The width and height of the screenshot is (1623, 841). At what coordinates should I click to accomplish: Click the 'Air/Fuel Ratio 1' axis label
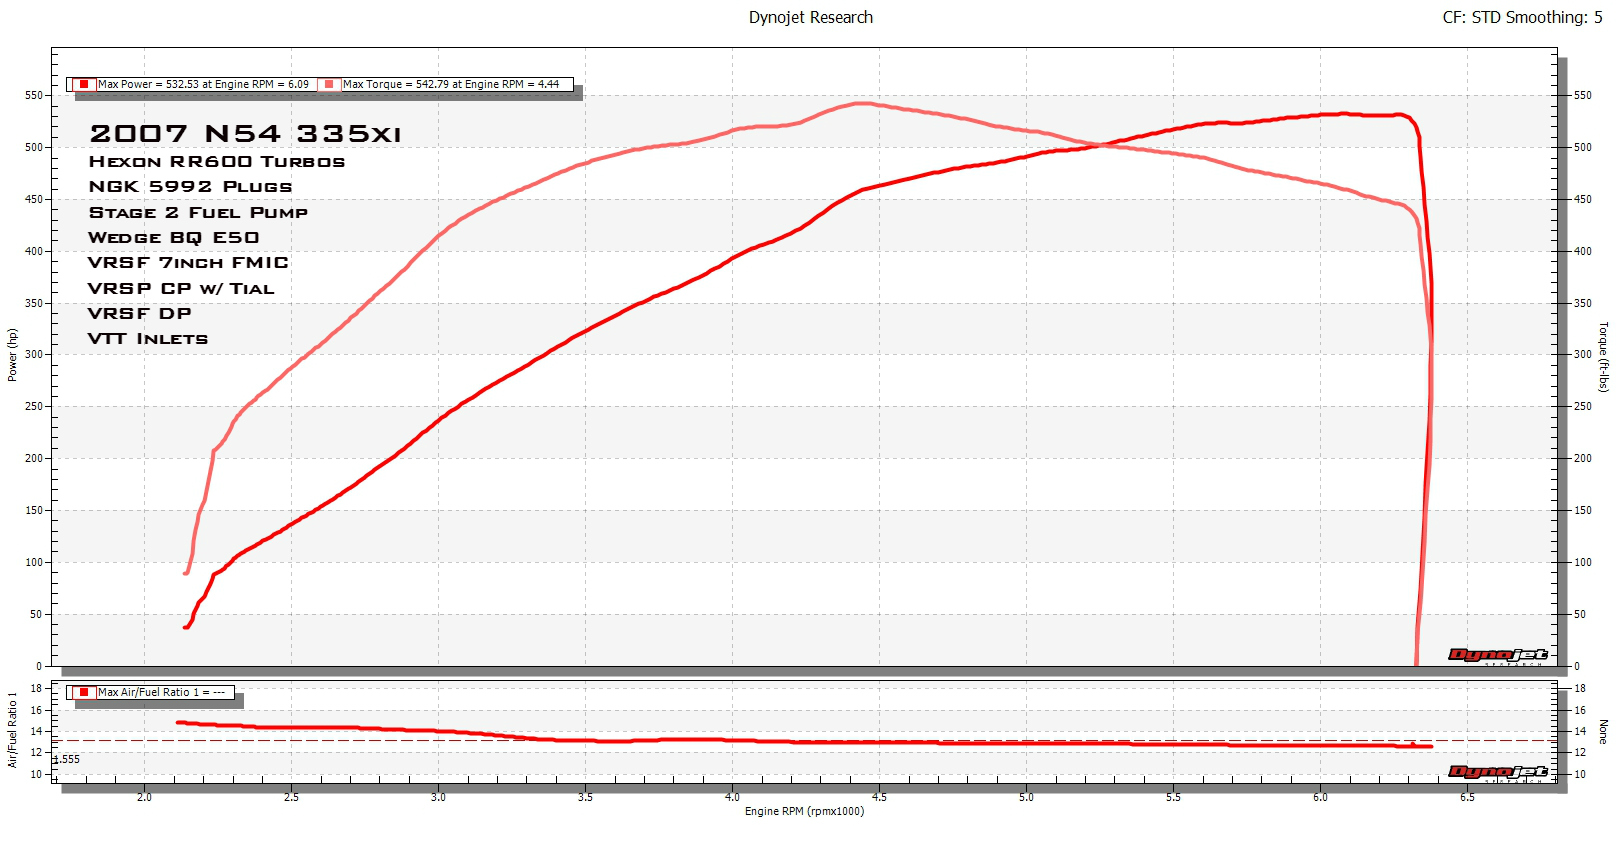coord(12,730)
